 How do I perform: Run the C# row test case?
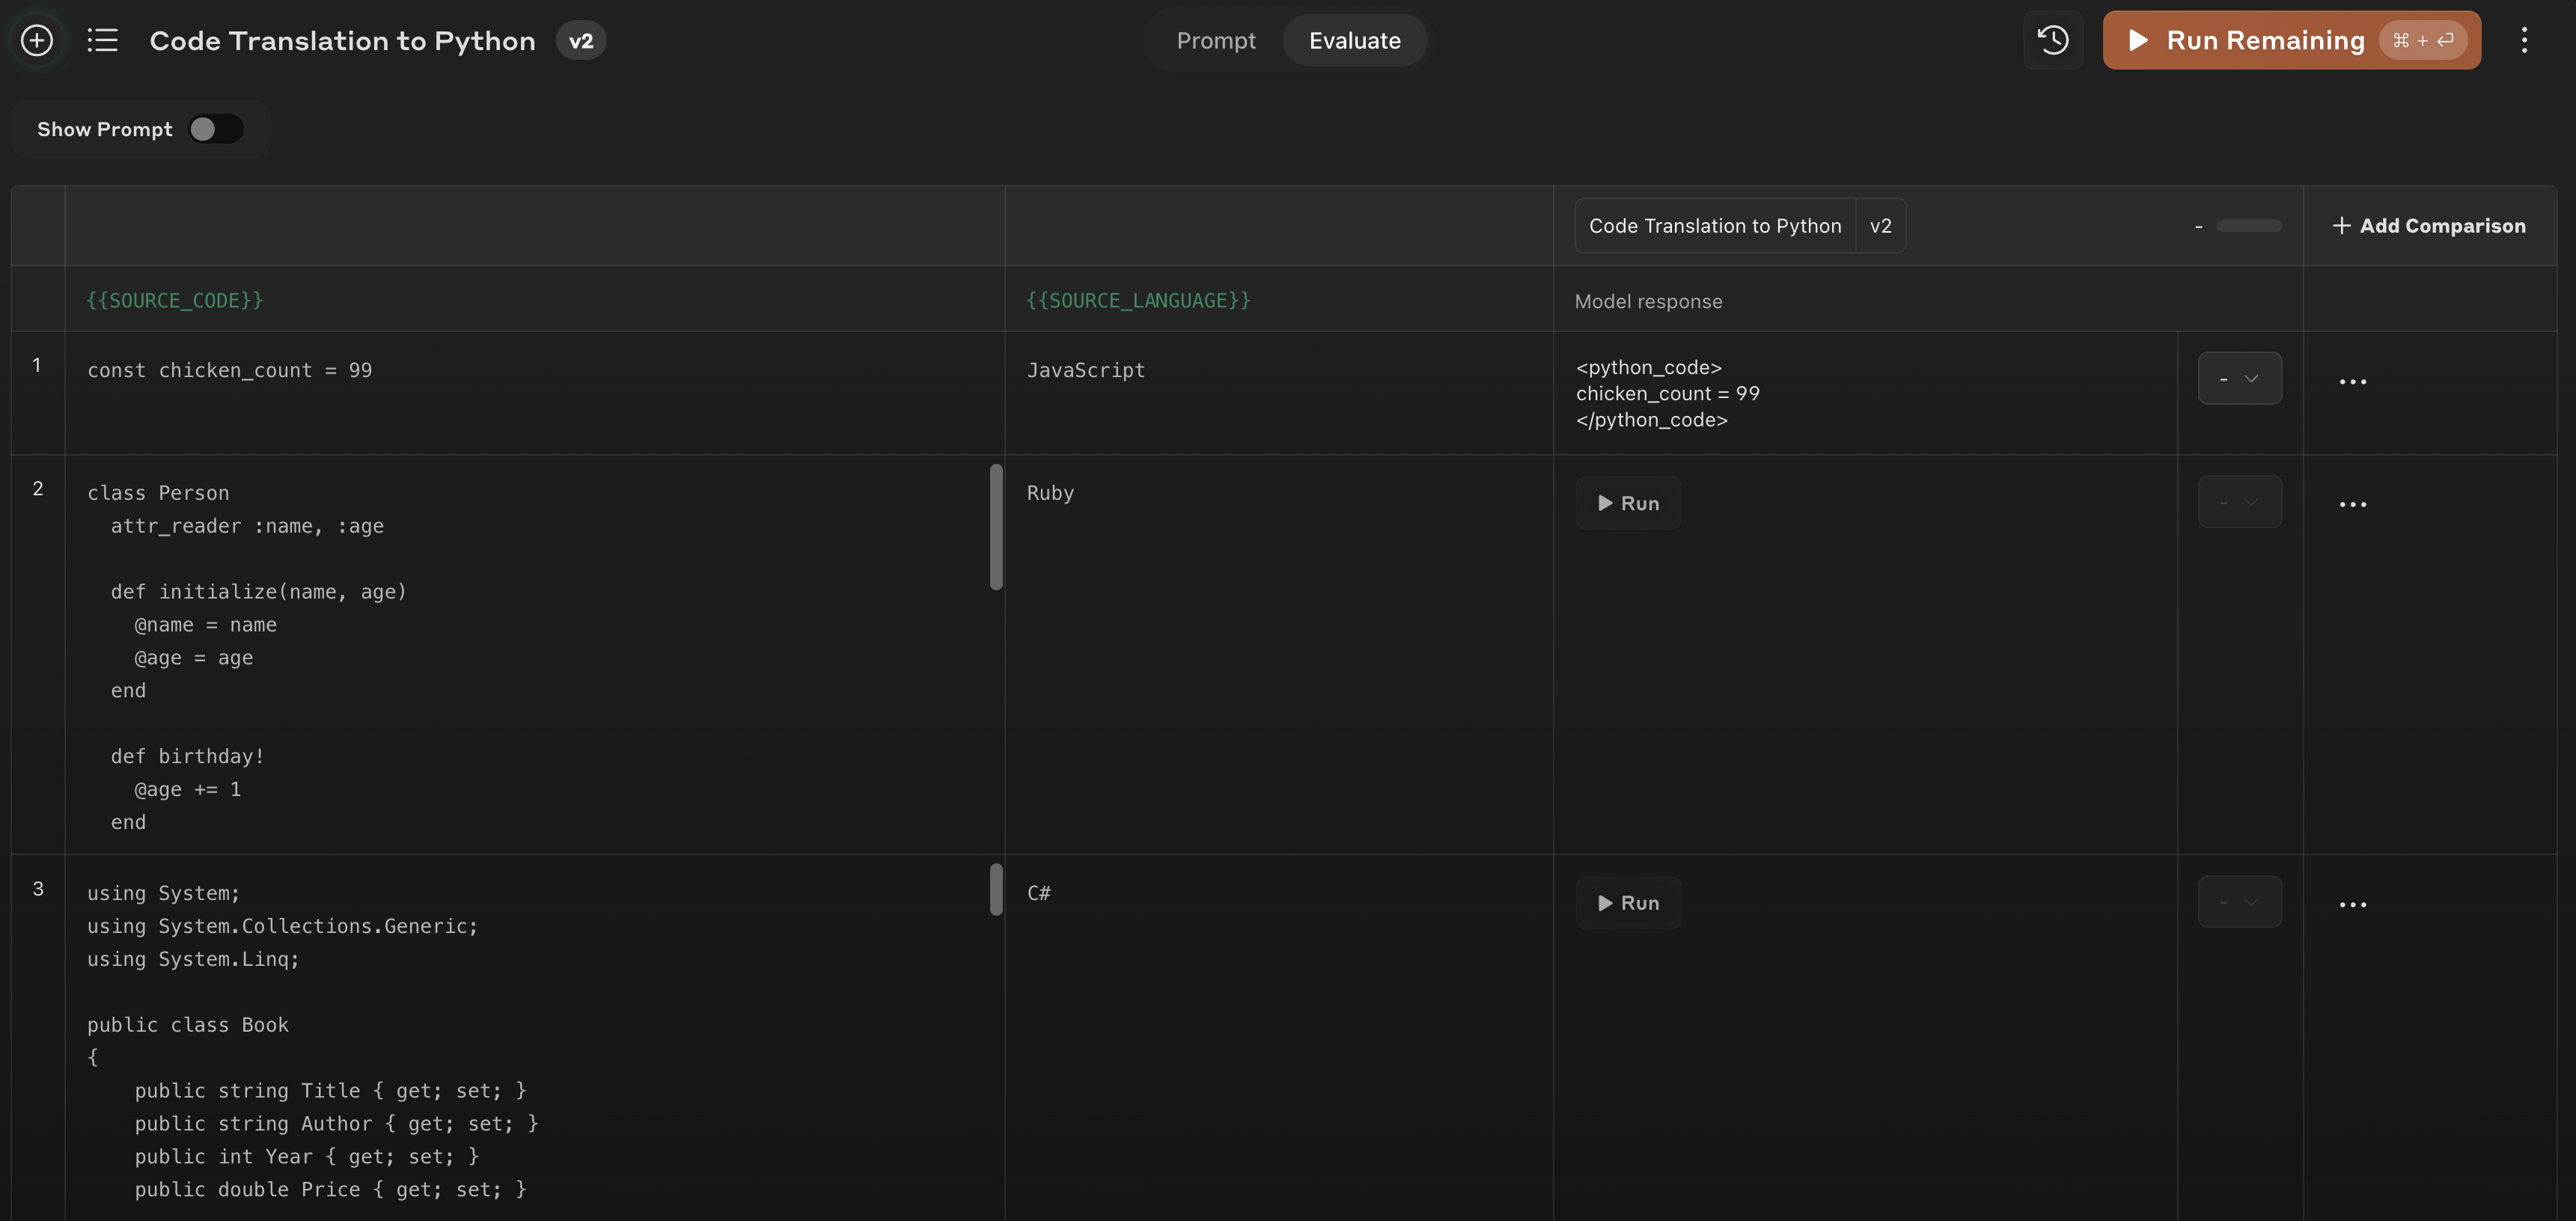click(x=1628, y=903)
